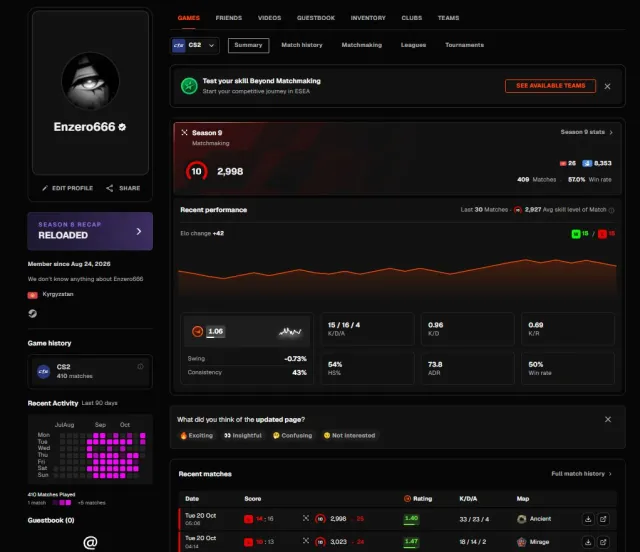The height and width of the screenshot is (552, 640).
Task: Choose Not interested feedback option
Action: [349, 436]
